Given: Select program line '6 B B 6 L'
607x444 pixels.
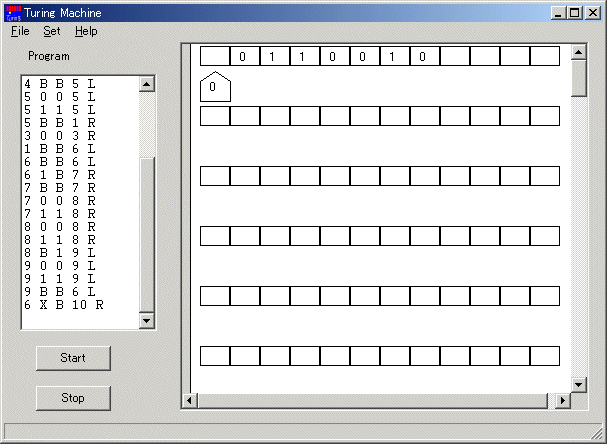Looking at the screenshot, I should click(x=60, y=162).
